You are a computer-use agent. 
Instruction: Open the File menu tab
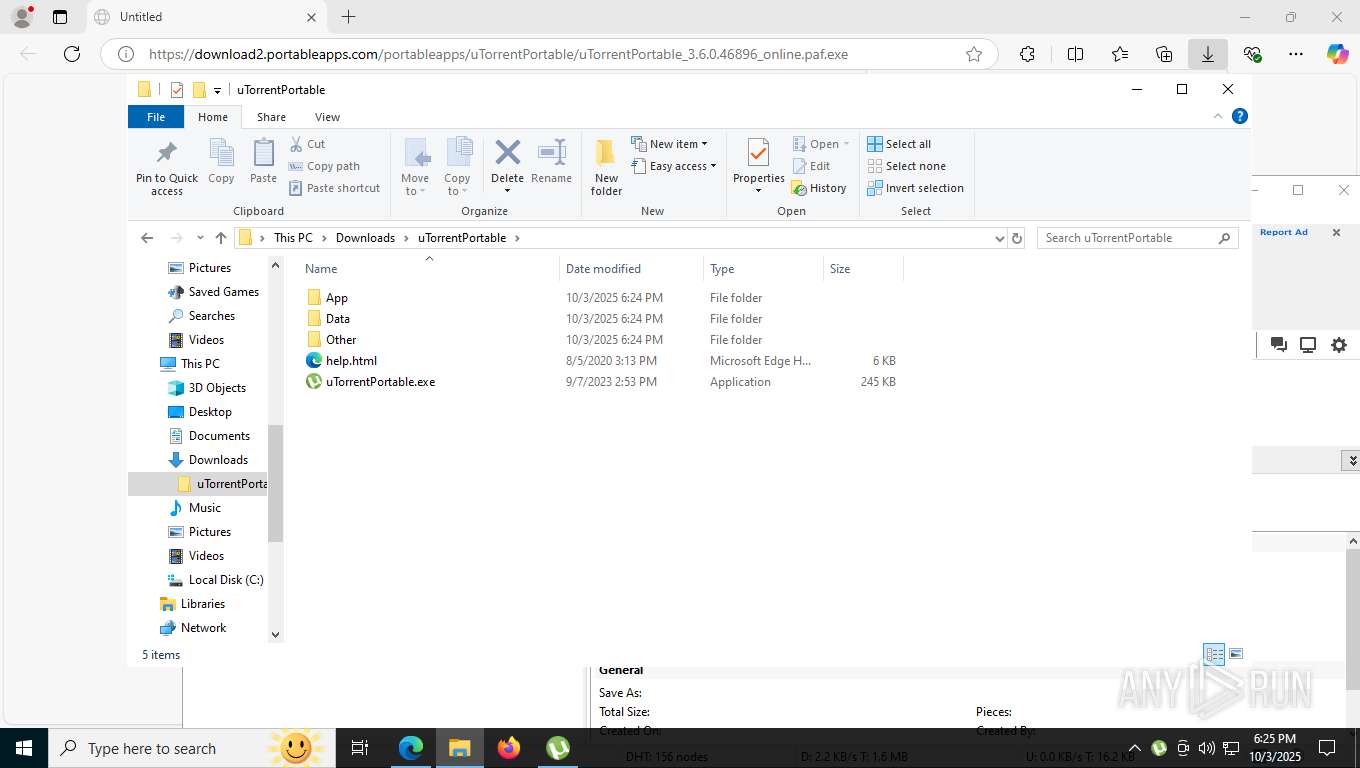pos(156,117)
